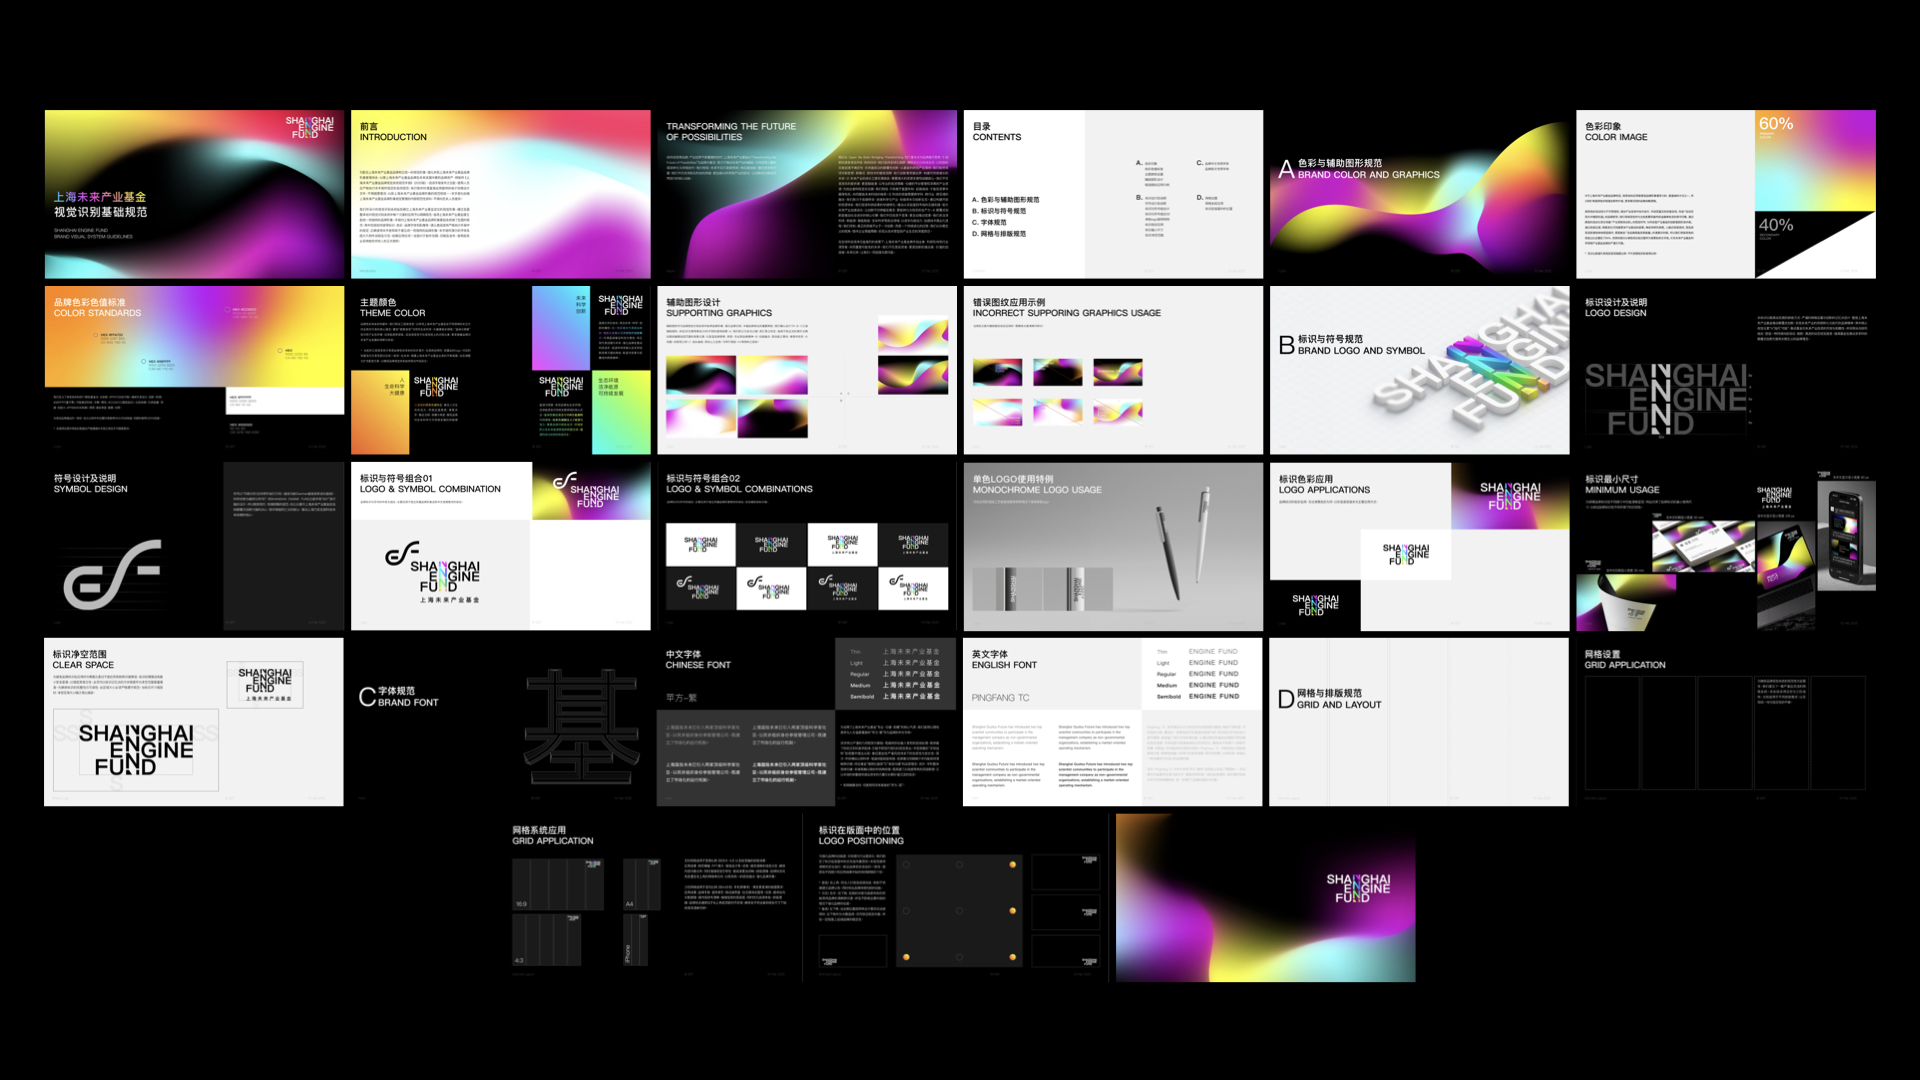Open the COLOR IMAGE 60% slide
Image resolution: width=1920 pixels, height=1080 pixels.
point(1725,194)
